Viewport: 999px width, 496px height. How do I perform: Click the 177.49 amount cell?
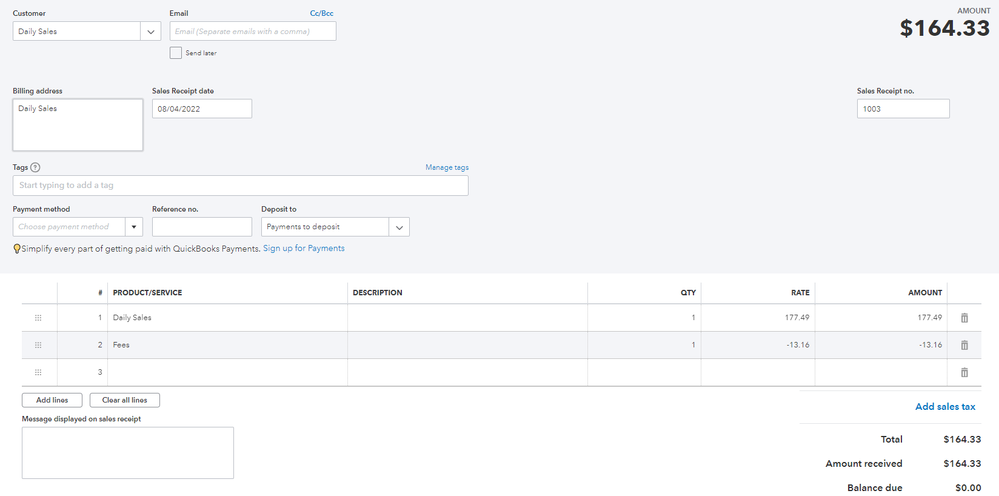point(881,318)
